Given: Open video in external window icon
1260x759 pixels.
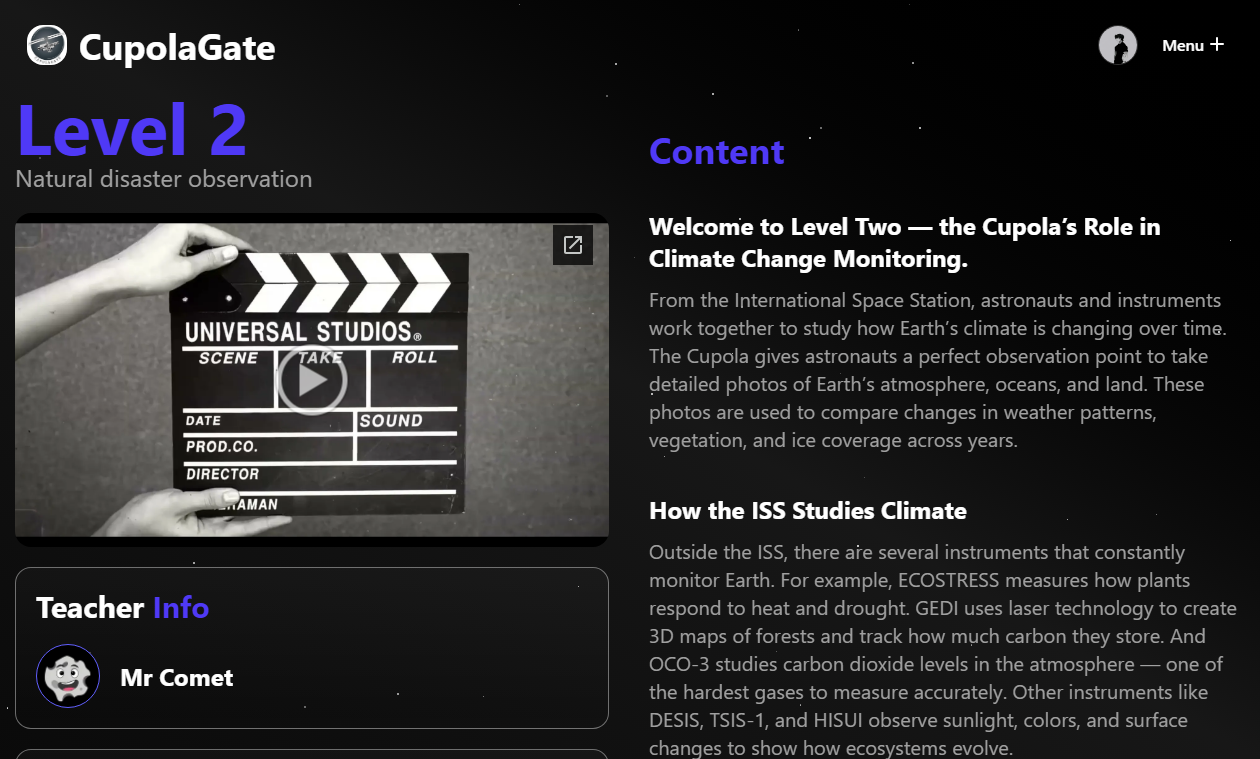Looking at the screenshot, I should [573, 245].
